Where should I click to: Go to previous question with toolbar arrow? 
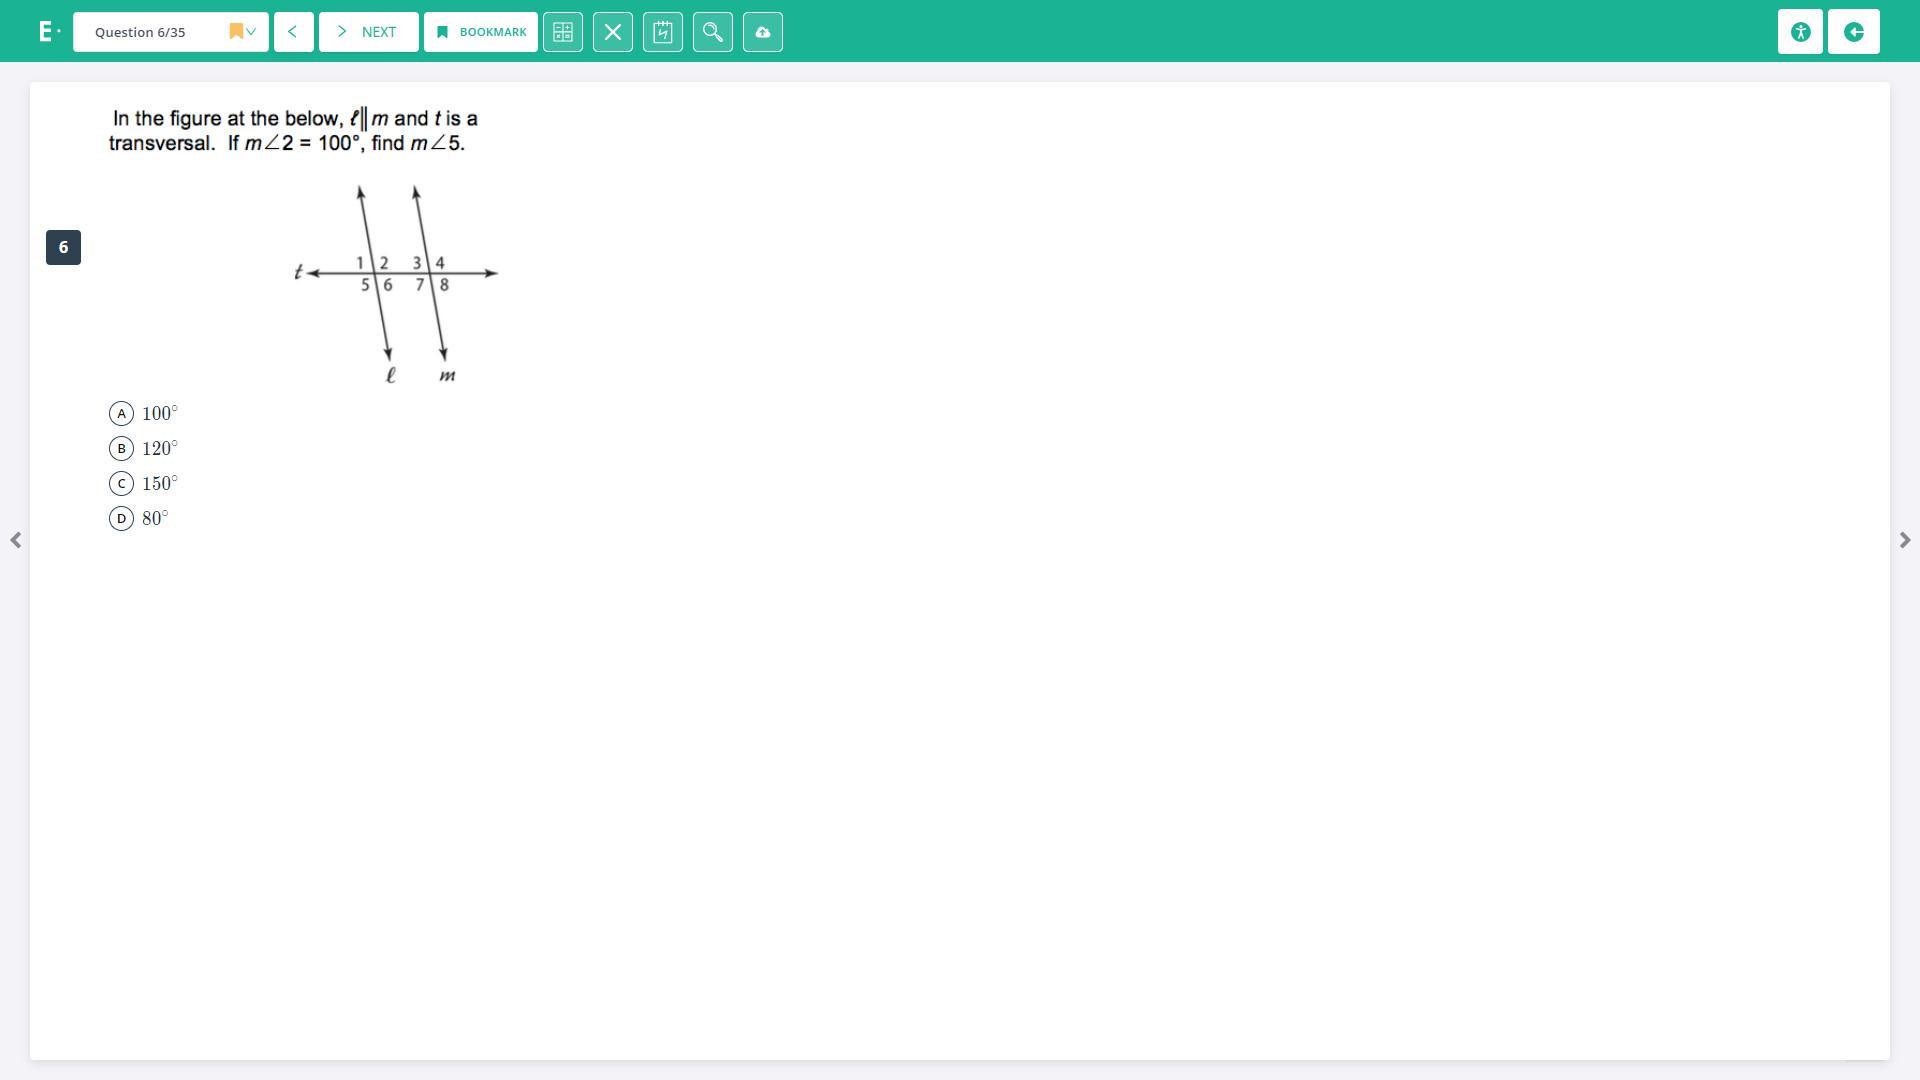(x=293, y=32)
